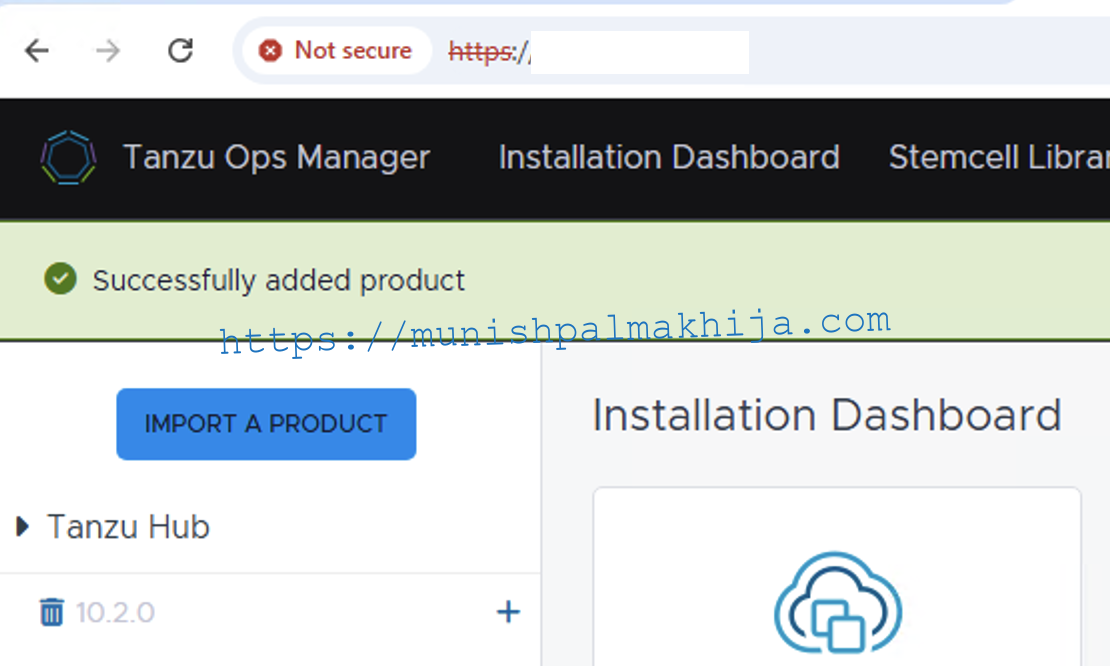1110x666 pixels.
Task: Click the green success checkmark icon
Action: [60, 279]
